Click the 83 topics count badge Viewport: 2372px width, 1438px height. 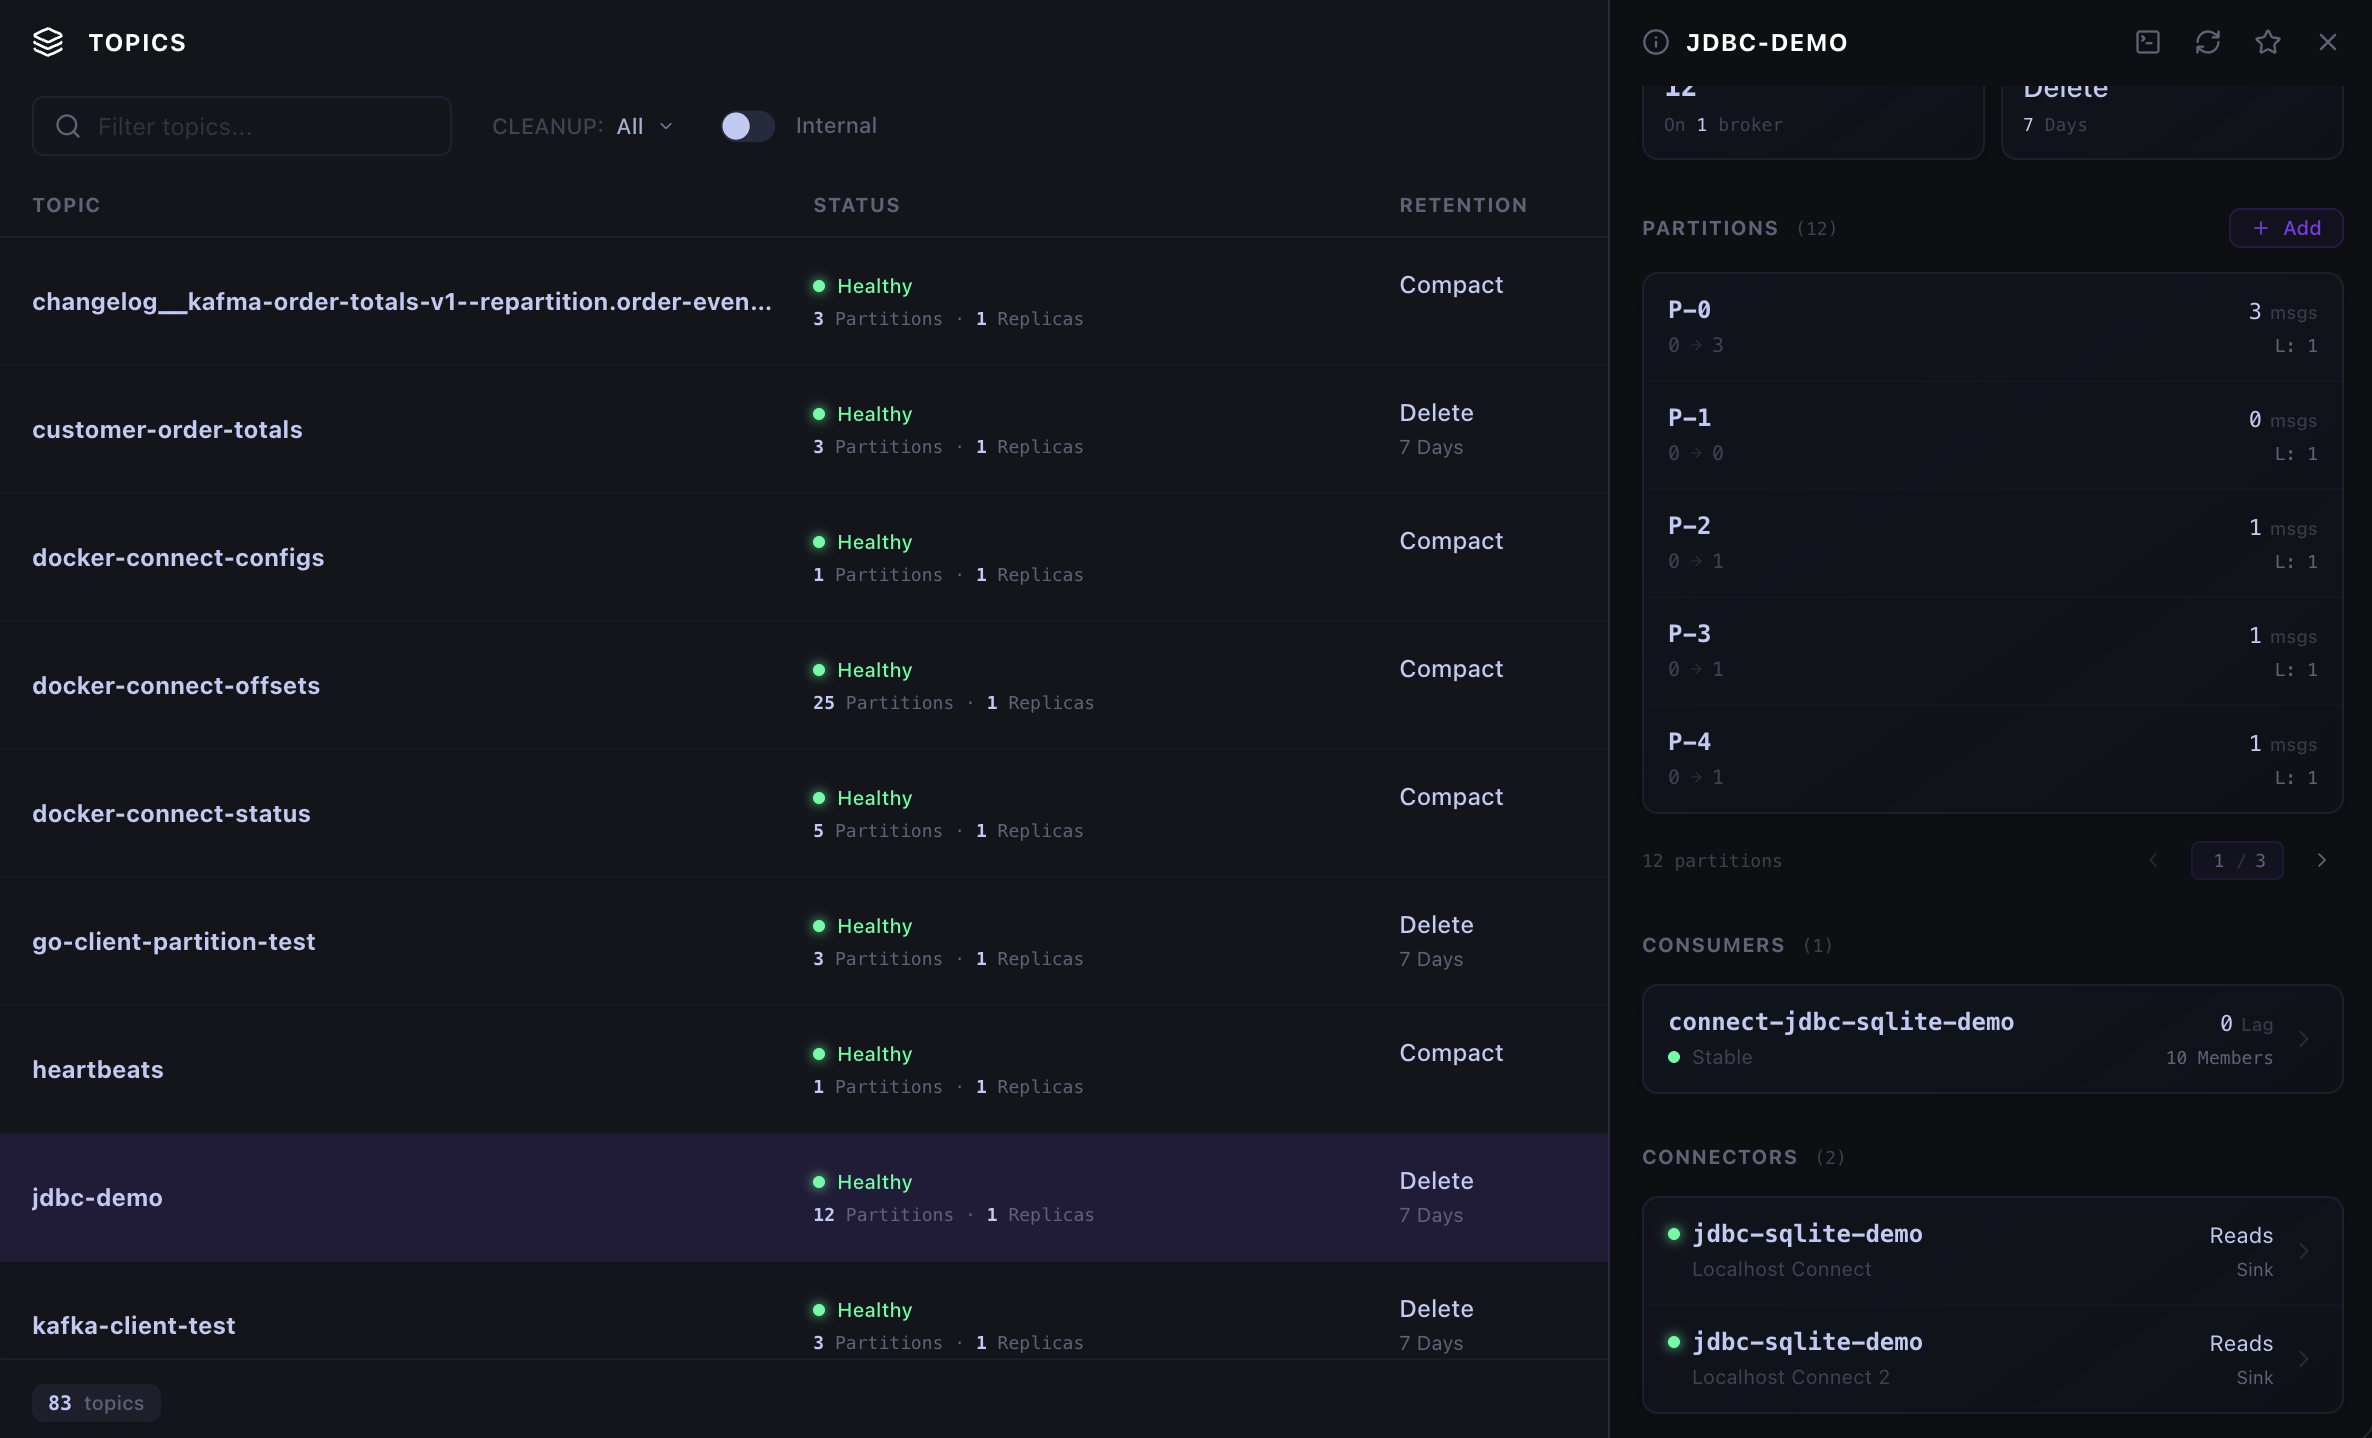coord(96,1403)
